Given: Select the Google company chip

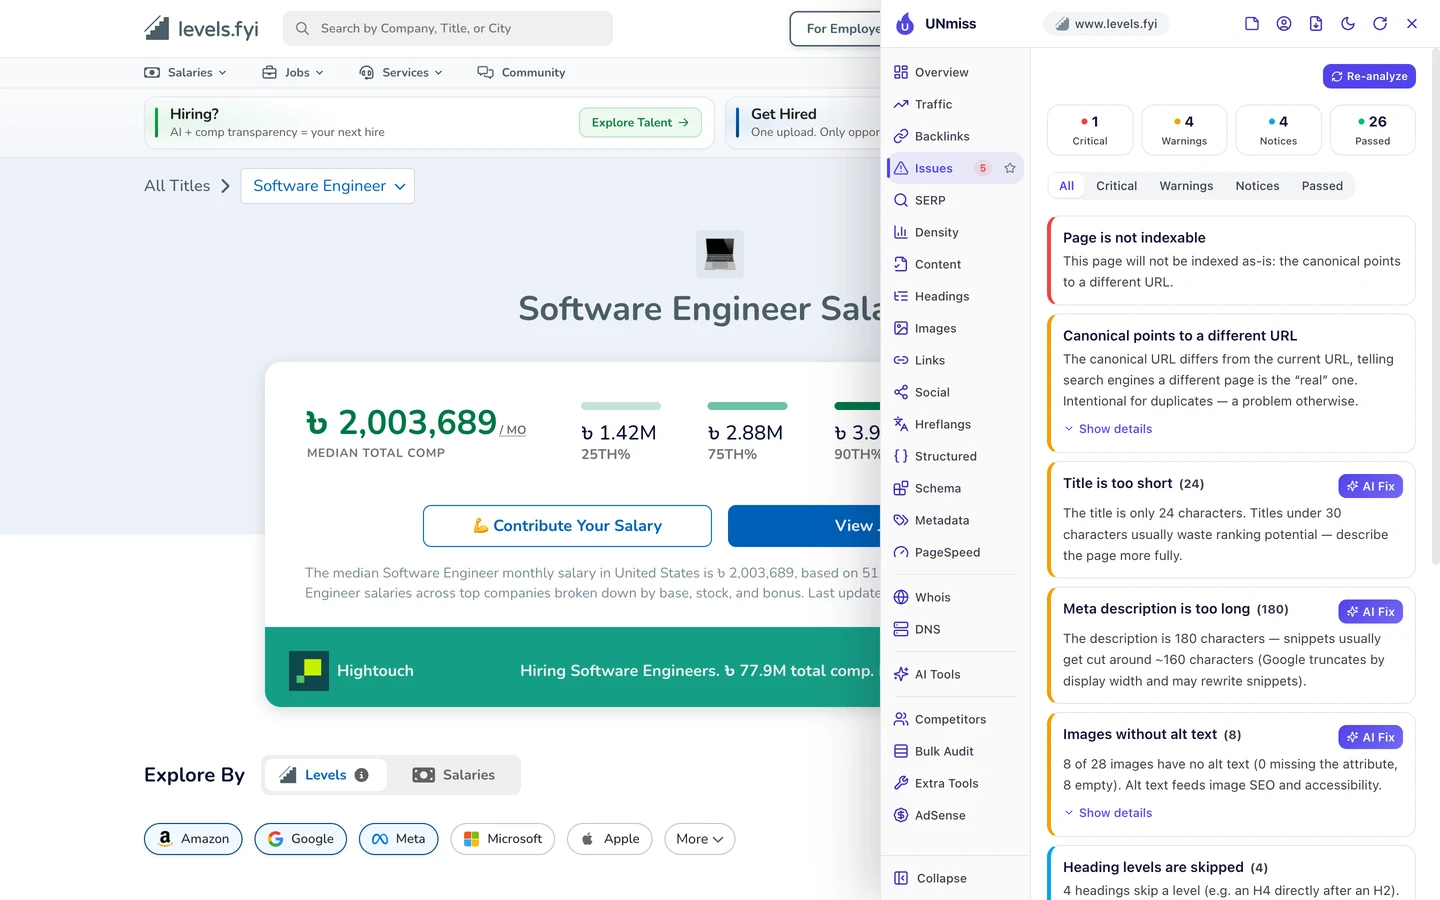Looking at the screenshot, I should tap(301, 839).
